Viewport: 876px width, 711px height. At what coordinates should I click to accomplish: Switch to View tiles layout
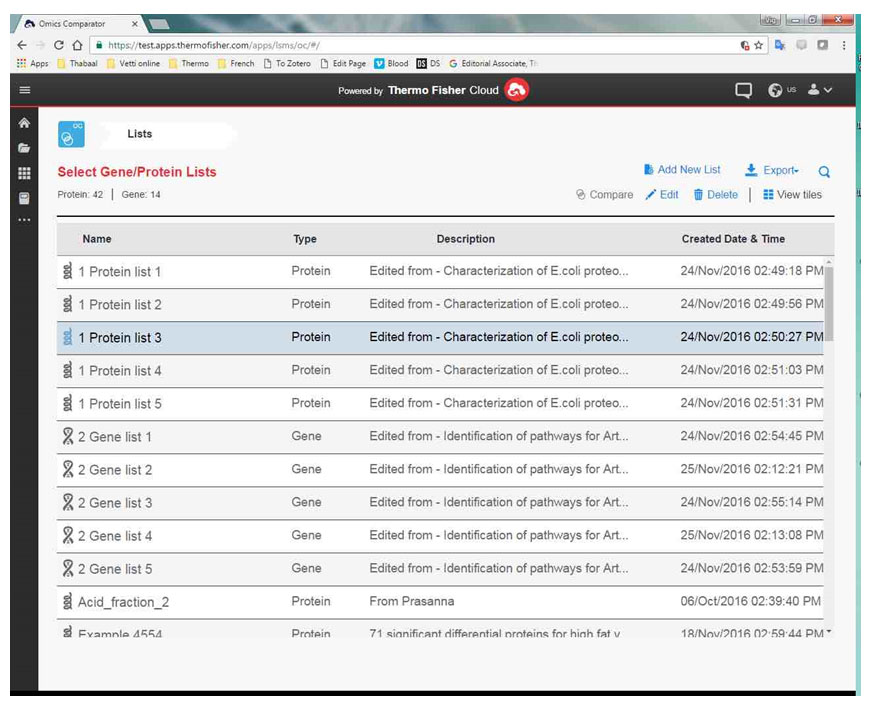click(792, 194)
